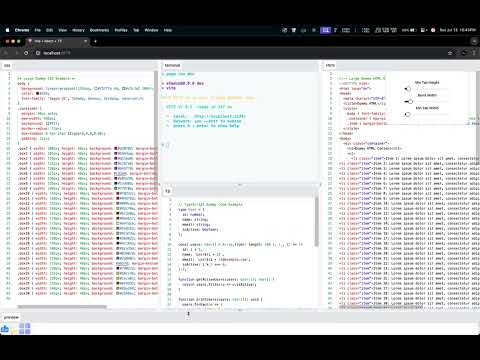Open the Chrome three-dot menu
480x360 pixels.
coord(474,53)
